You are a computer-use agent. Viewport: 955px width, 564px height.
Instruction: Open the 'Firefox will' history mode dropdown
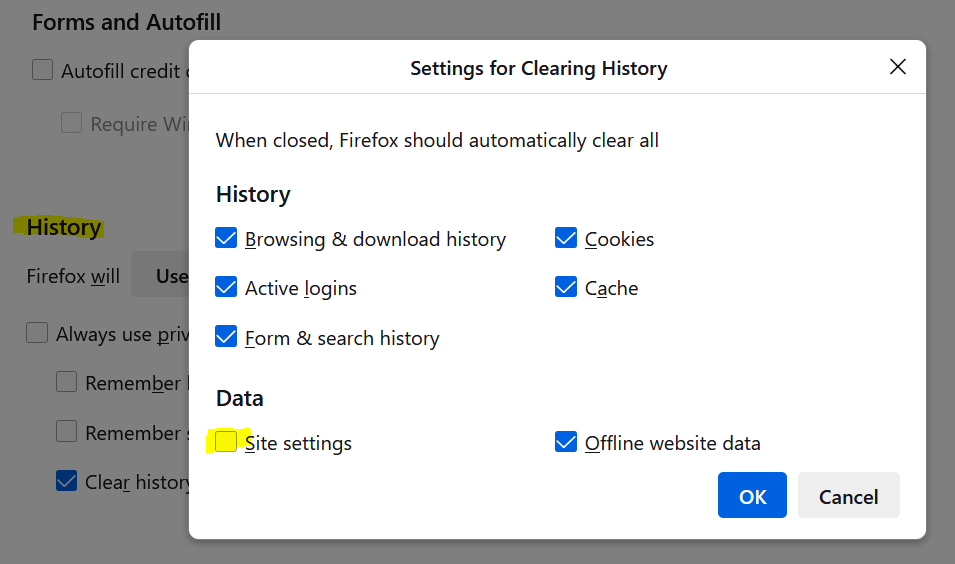pos(161,276)
